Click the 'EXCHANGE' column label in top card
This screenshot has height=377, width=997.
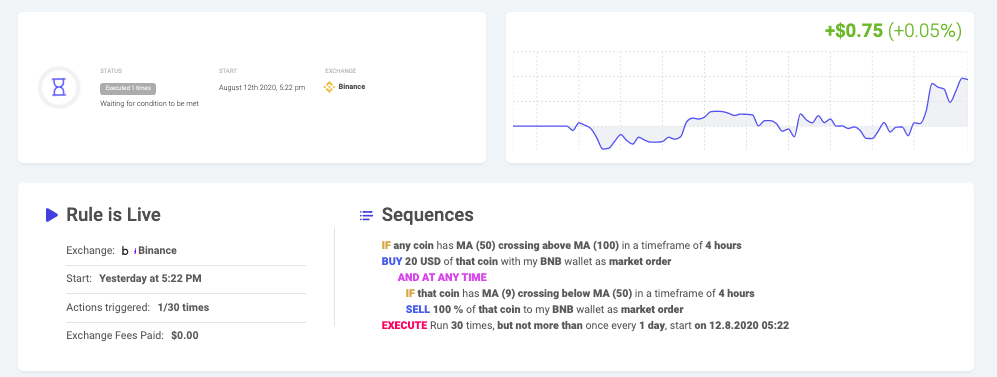click(340, 71)
